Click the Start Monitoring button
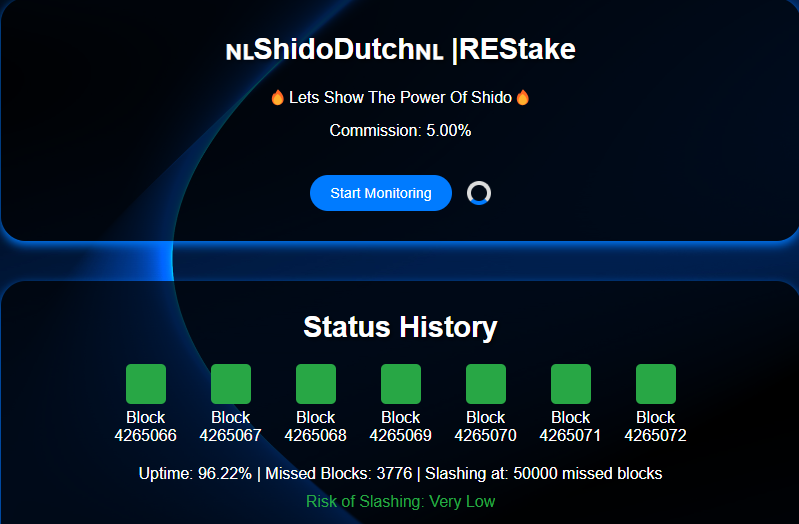 pyautogui.click(x=381, y=193)
